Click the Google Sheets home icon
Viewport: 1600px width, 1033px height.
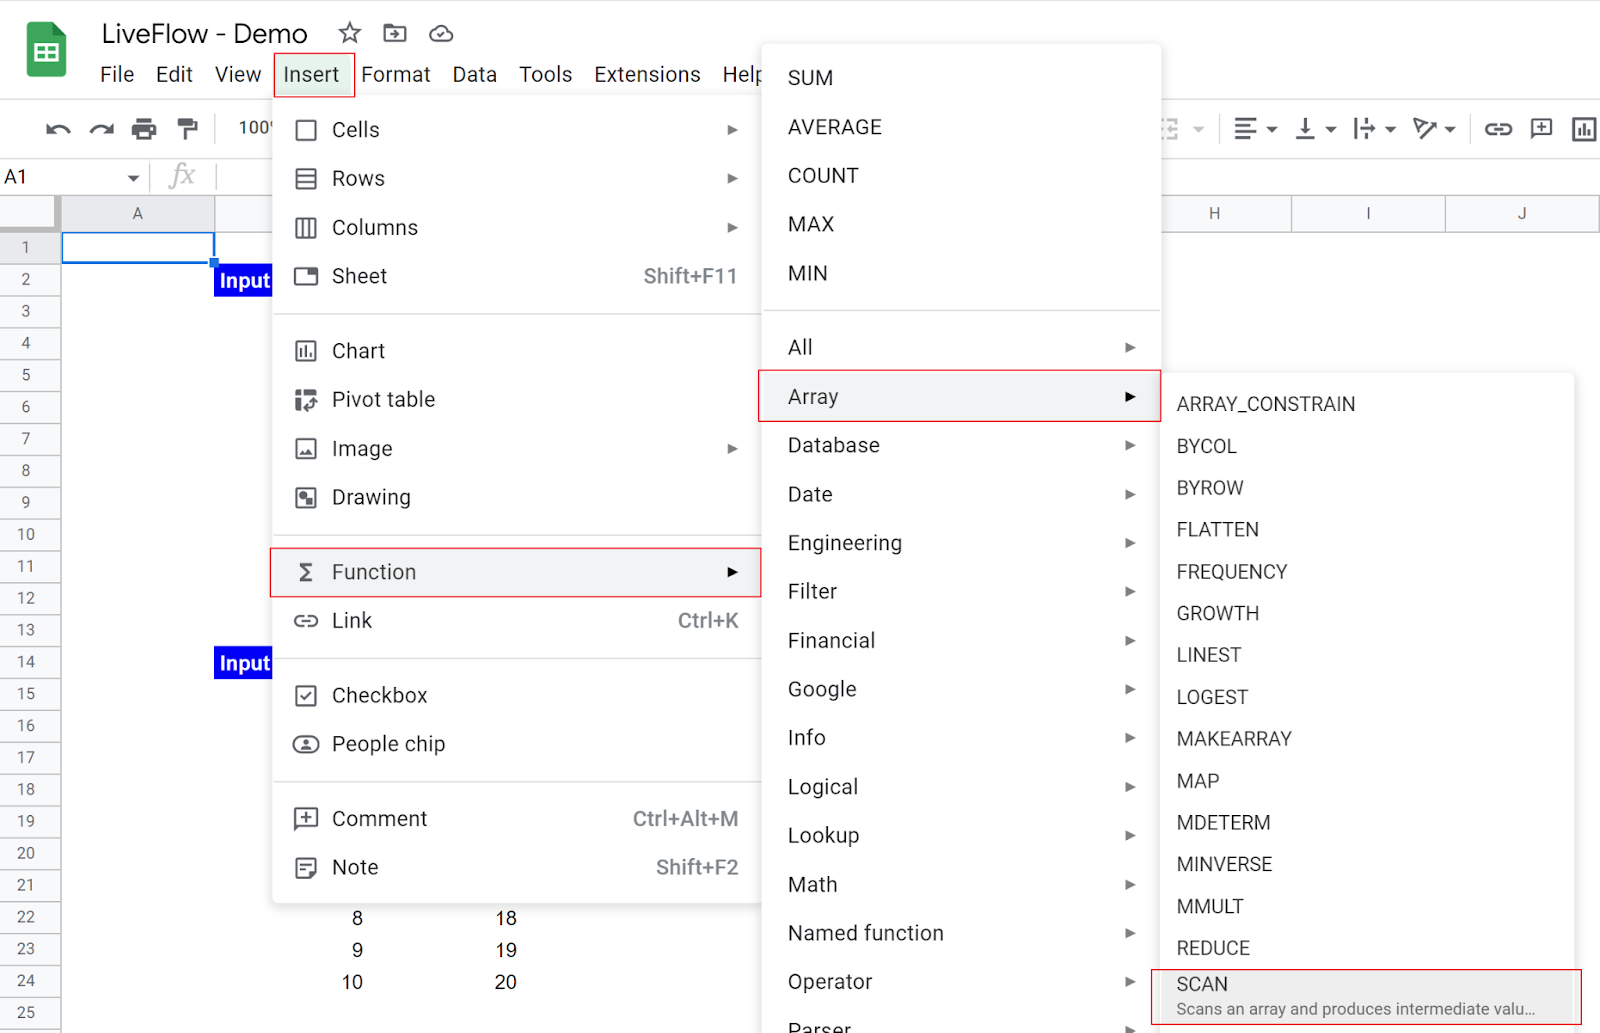click(46, 50)
